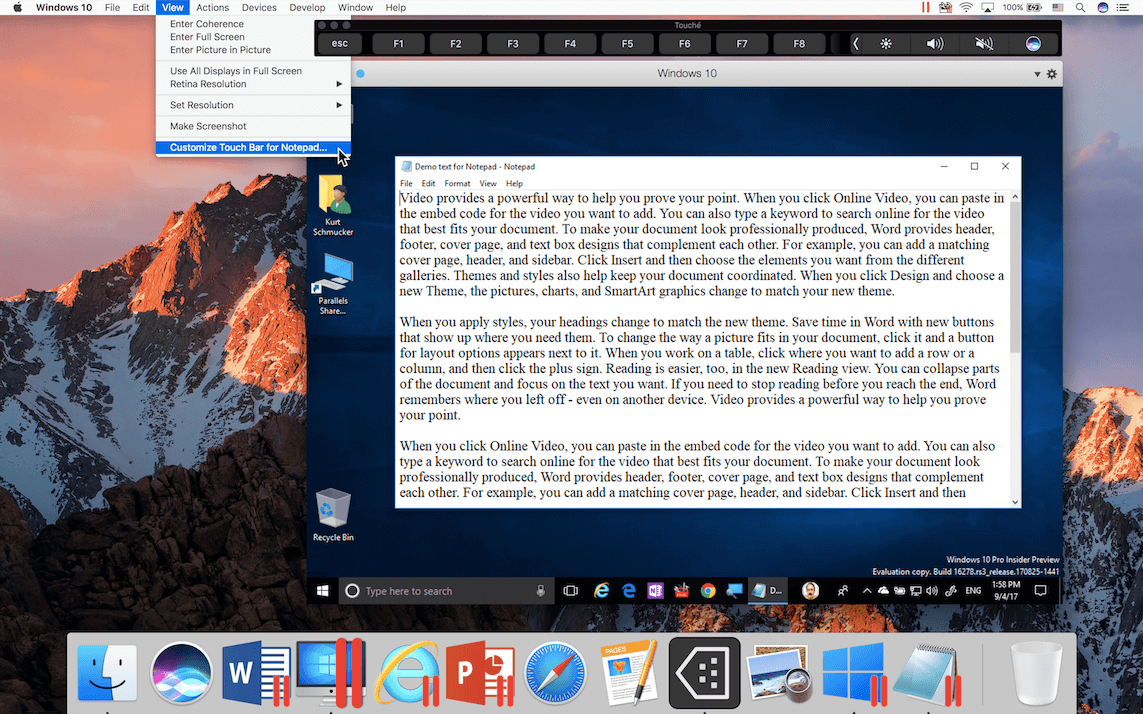Open Internet Explorer on the Windows taskbar
The height and width of the screenshot is (714, 1143).
(x=601, y=591)
